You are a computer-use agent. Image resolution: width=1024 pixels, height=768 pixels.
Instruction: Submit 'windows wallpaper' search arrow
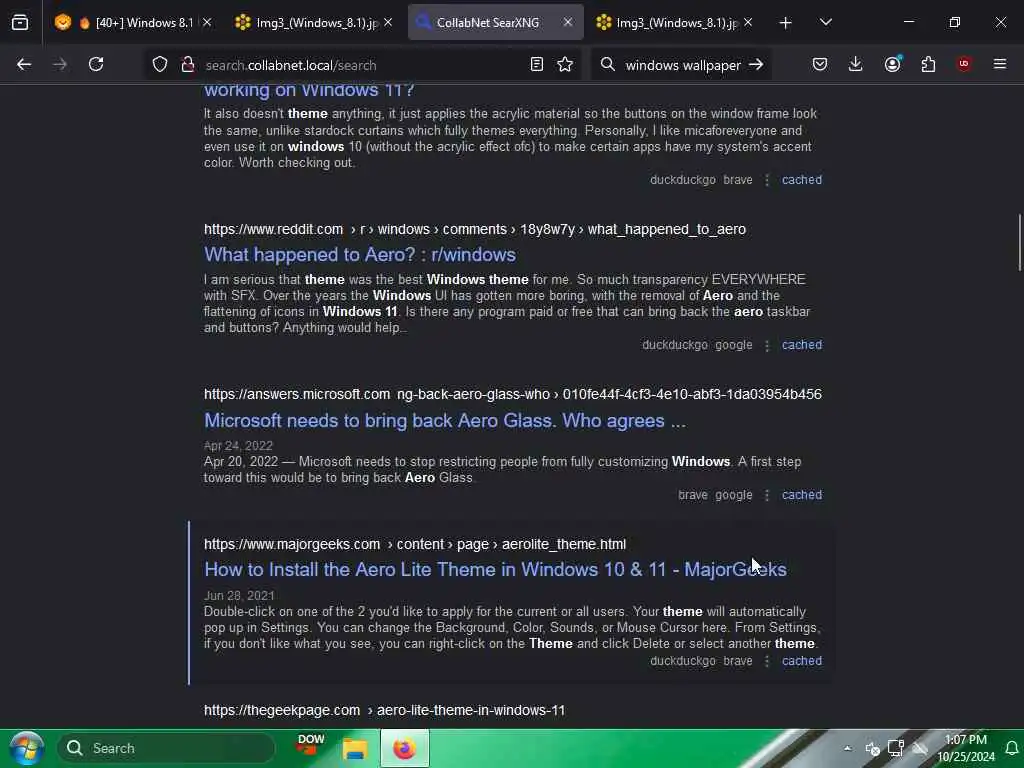(756, 64)
